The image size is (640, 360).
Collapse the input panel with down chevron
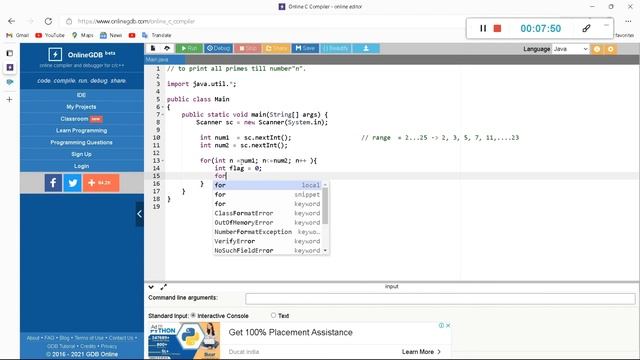(x=151, y=287)
